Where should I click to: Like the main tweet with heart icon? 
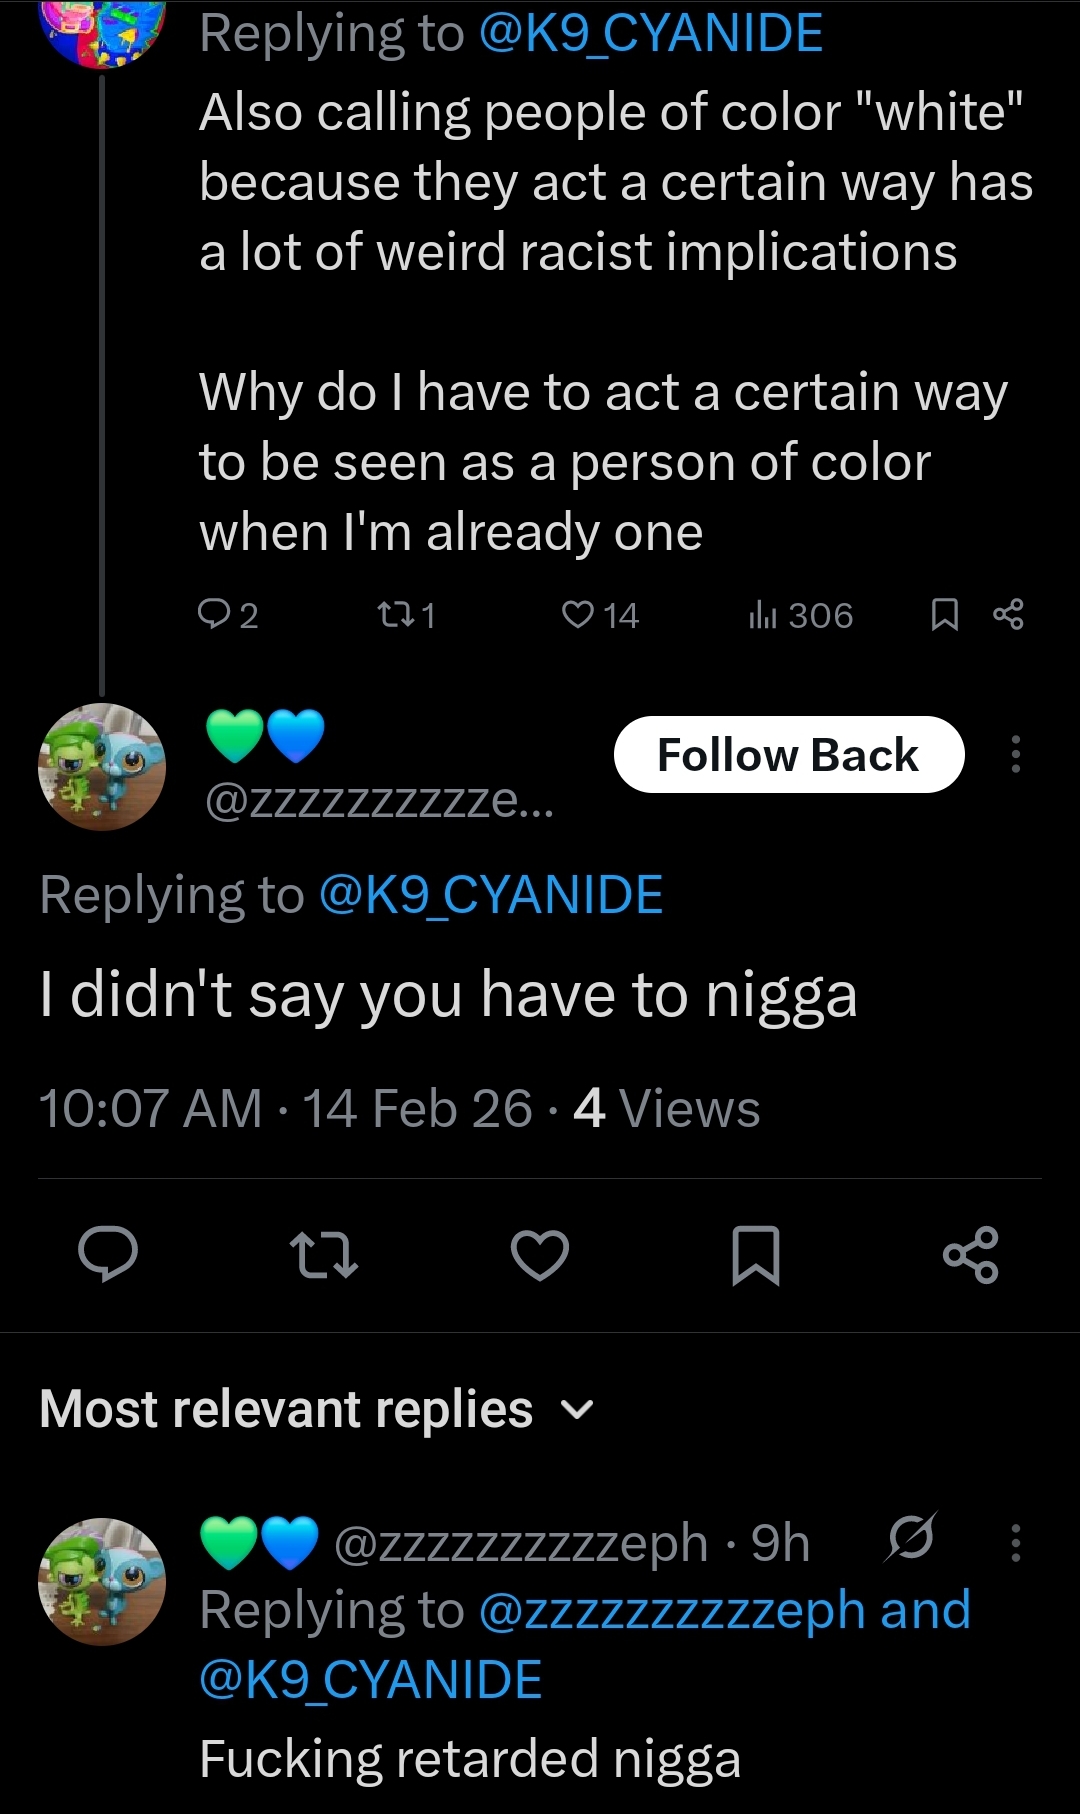pyautogui.click(x=540, y=1254)
